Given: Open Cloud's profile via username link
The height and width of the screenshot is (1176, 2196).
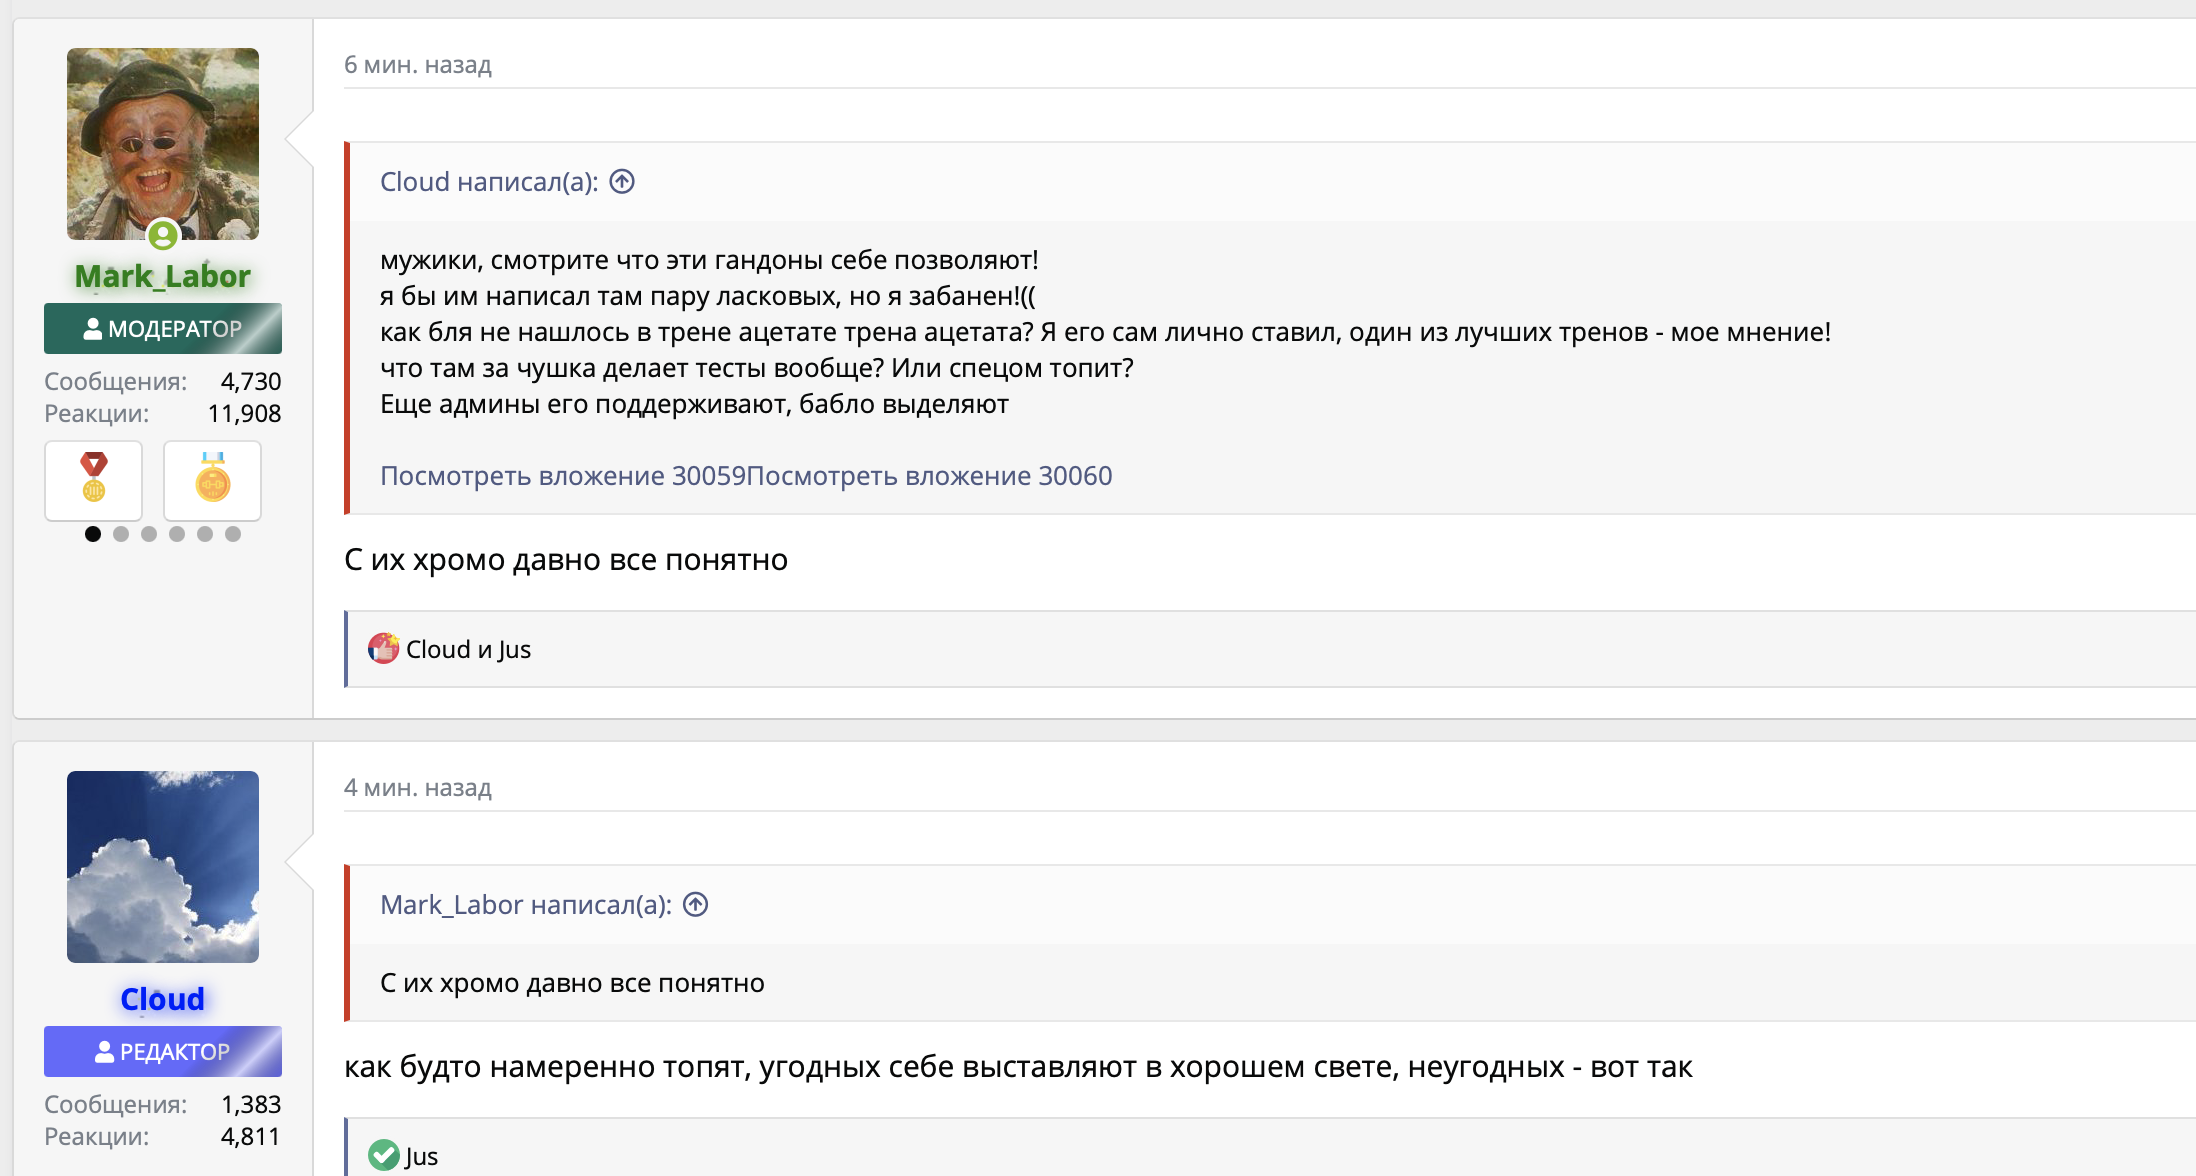Looking at the screenshot, I should click(x=162, y=999).
